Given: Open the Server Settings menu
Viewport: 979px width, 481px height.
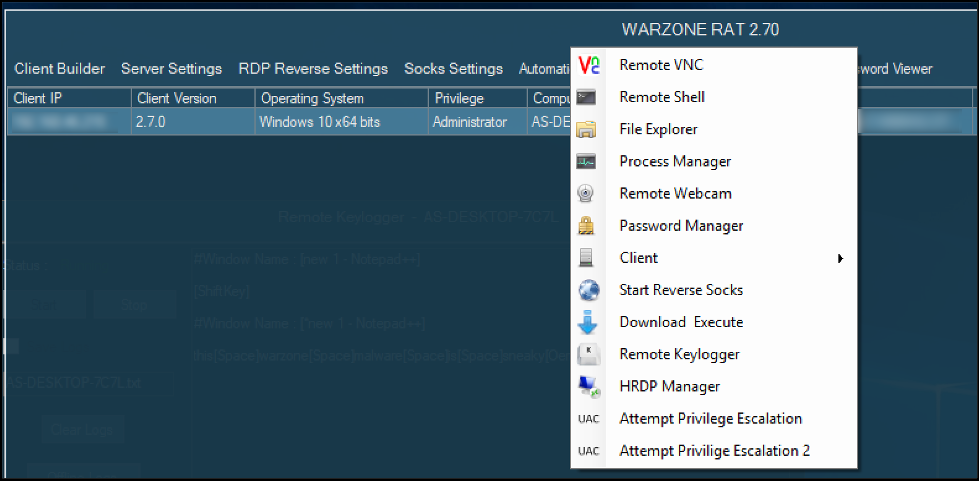Looking at the screenshot, I should 171,69.
